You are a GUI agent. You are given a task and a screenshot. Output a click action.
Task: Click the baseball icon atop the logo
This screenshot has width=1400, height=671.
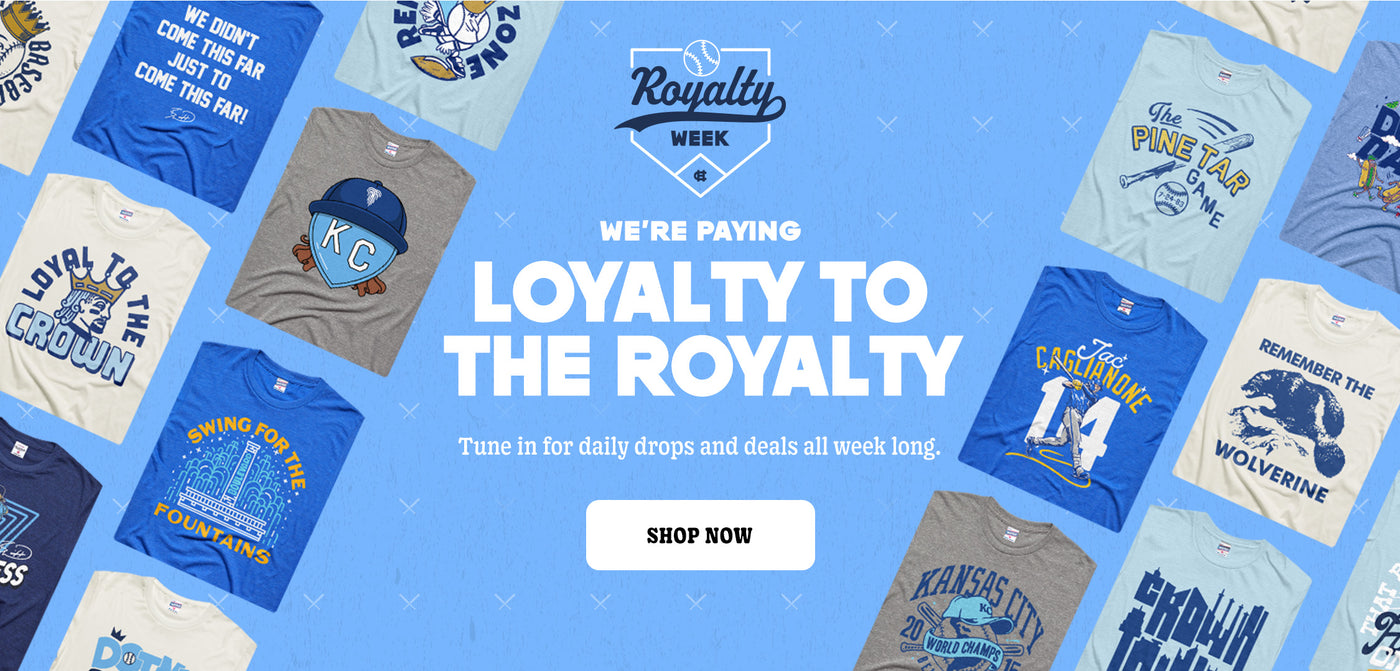pos(700,59)
